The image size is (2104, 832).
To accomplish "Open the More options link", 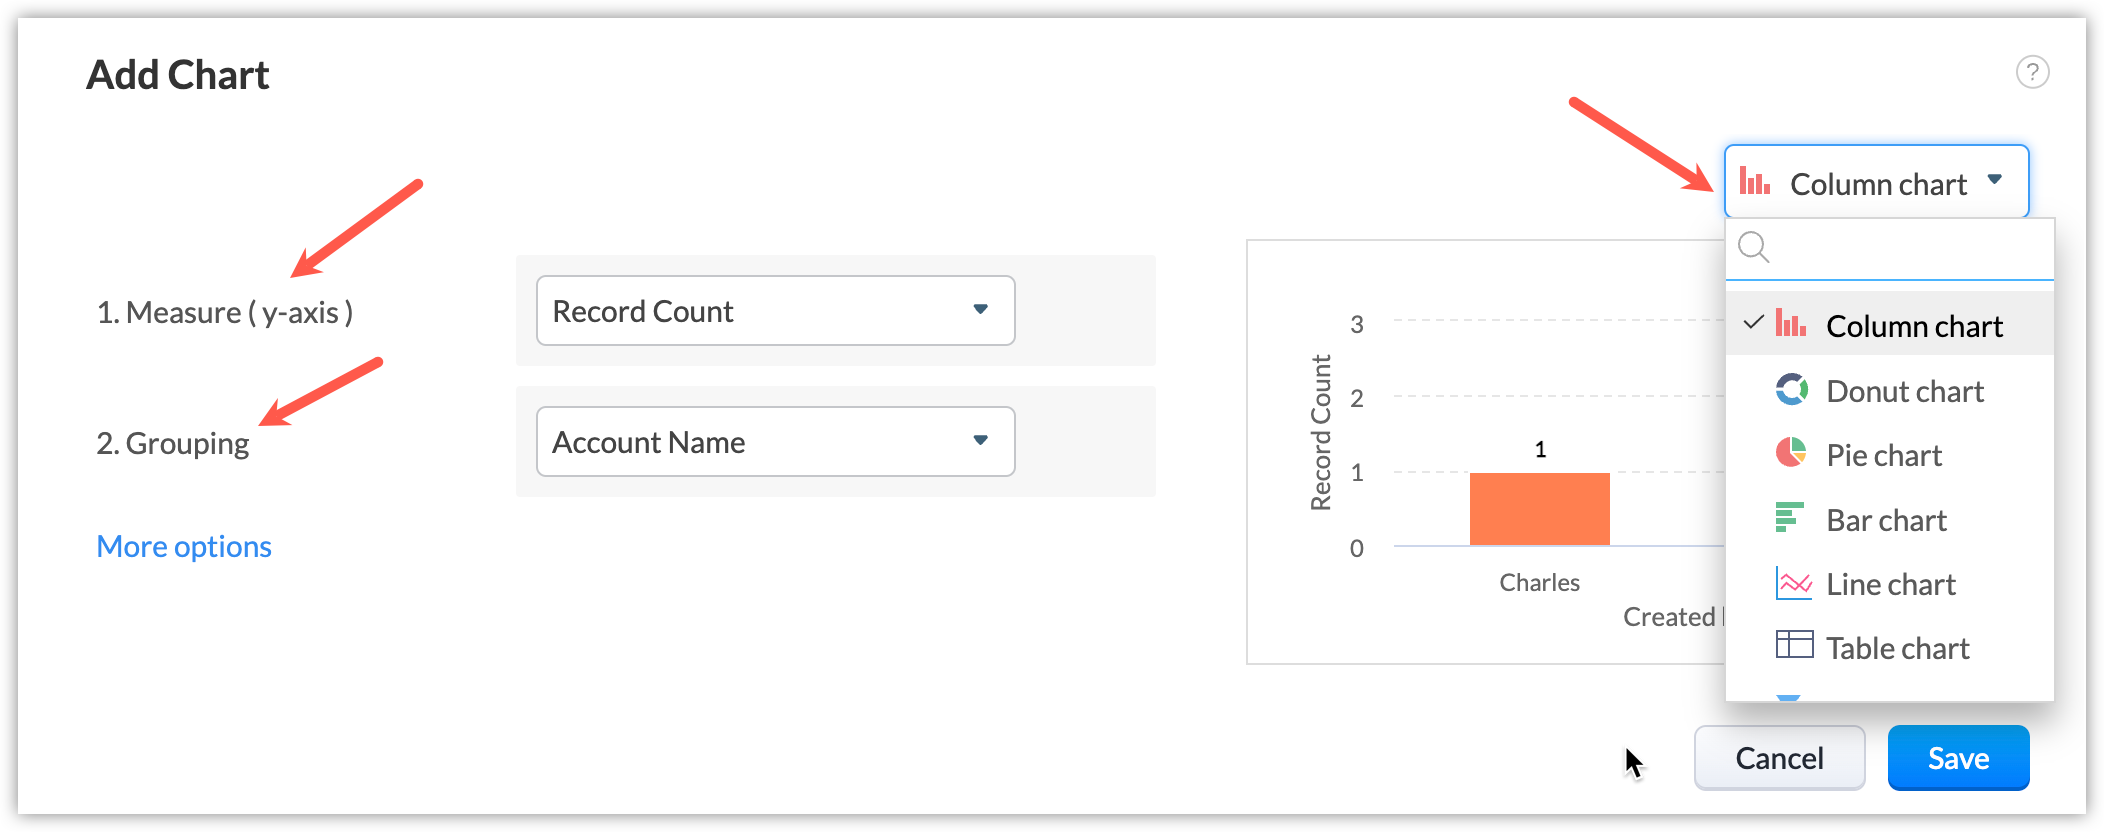I will pyautogui.click(x=184, y=547).
